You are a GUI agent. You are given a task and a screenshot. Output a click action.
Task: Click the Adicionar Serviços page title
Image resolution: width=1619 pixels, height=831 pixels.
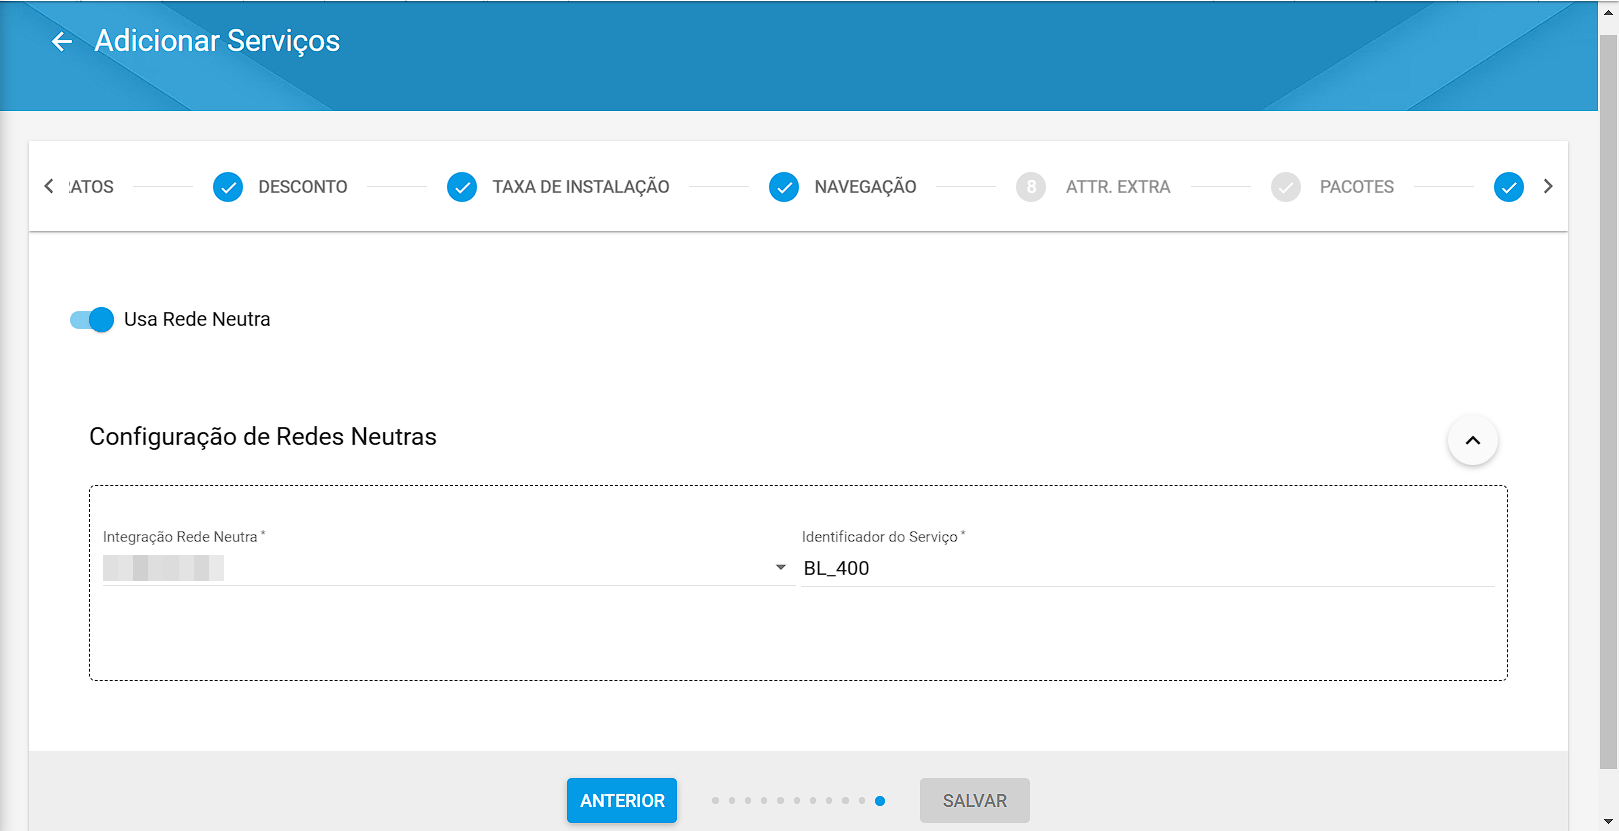(x=217, y=41)
